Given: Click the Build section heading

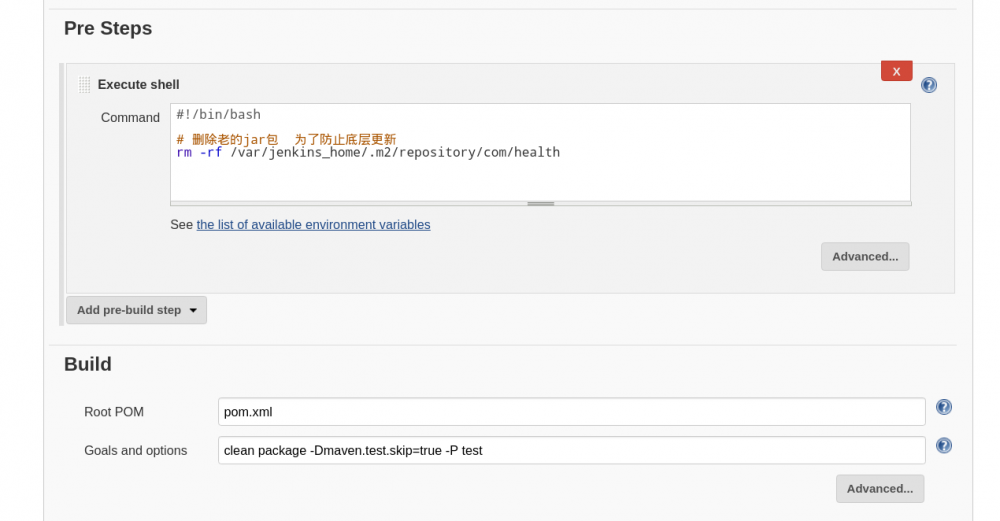Looking at the screenshot, I should [88, 364].
